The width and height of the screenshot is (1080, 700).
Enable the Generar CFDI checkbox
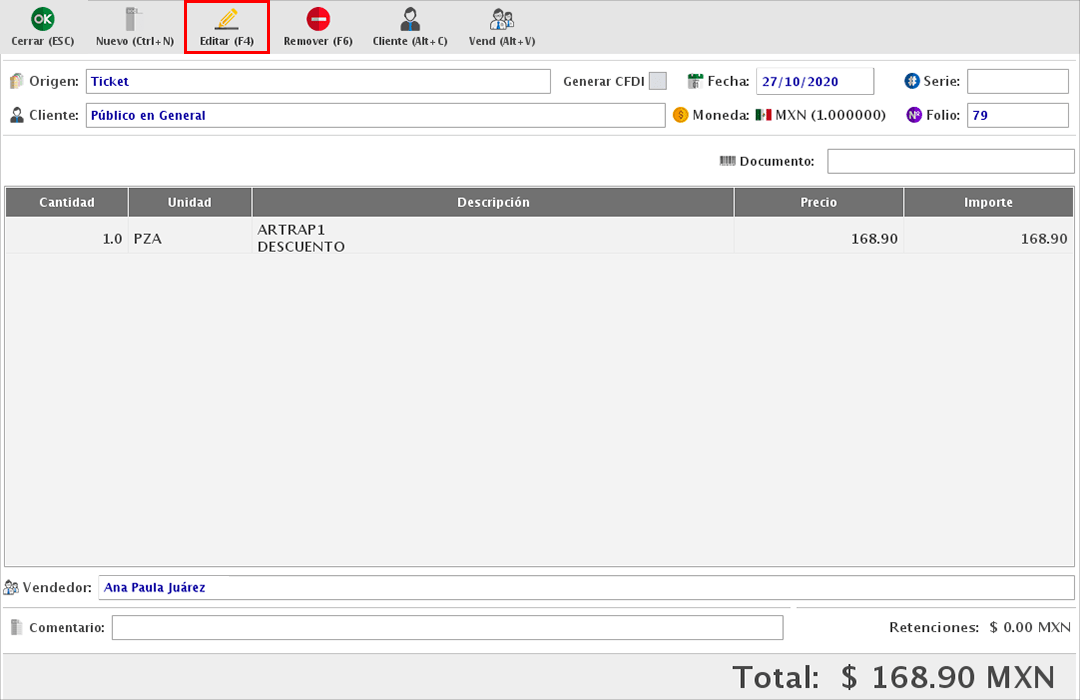coord(657,82)
